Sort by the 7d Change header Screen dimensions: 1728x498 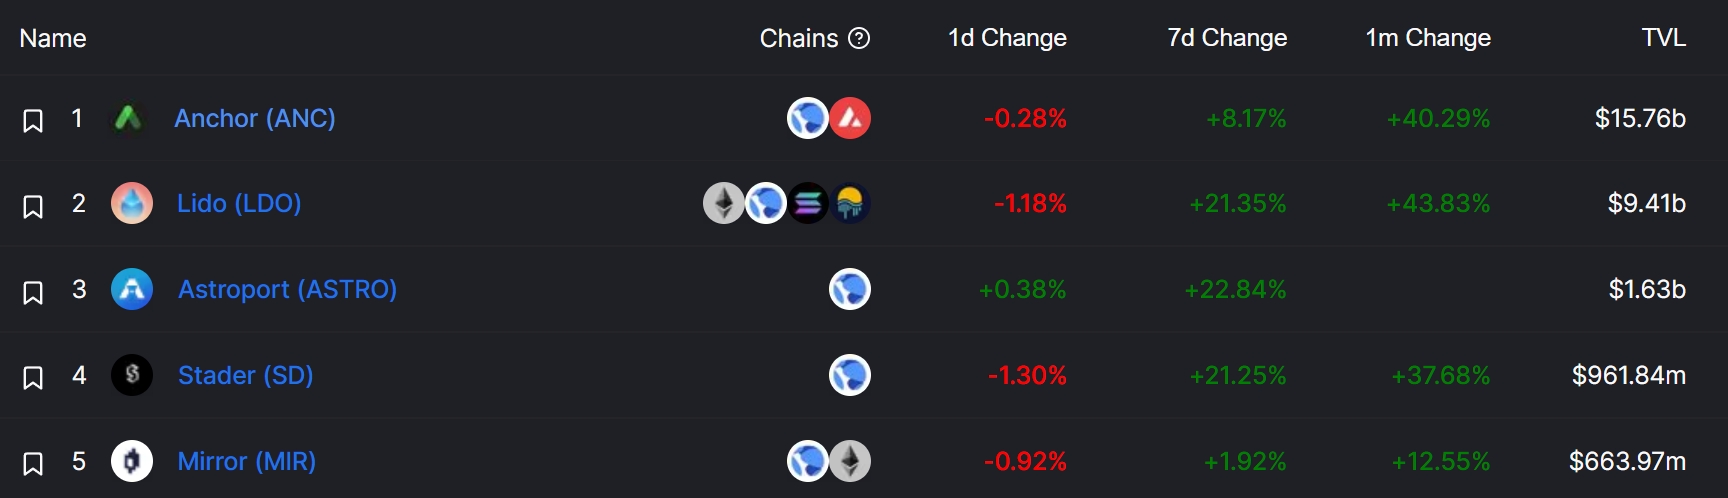[1227, 38]
